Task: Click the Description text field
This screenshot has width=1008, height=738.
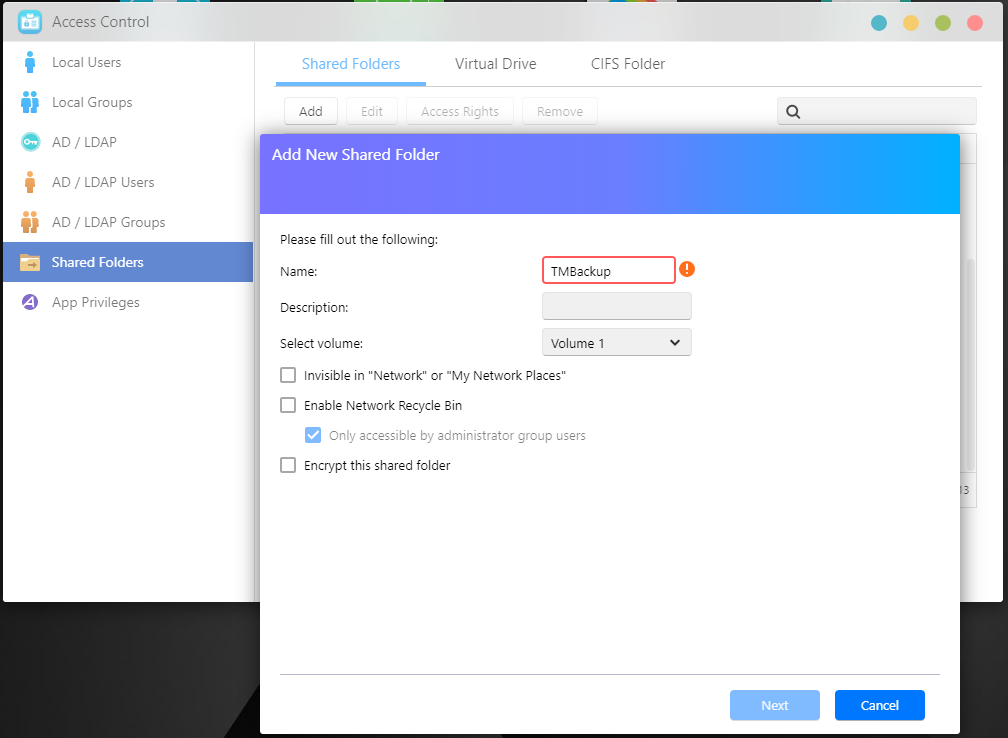Action: pos(616,306)
